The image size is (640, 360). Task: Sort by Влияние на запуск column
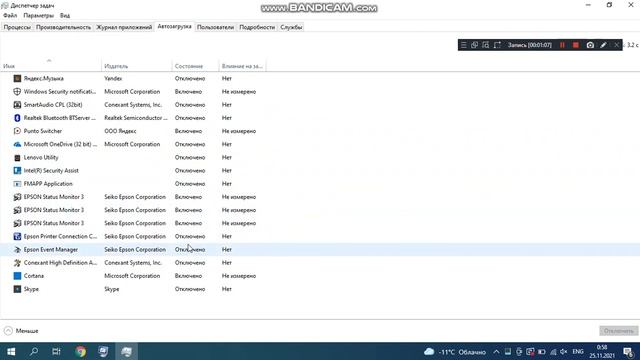[x=242, y=66]
